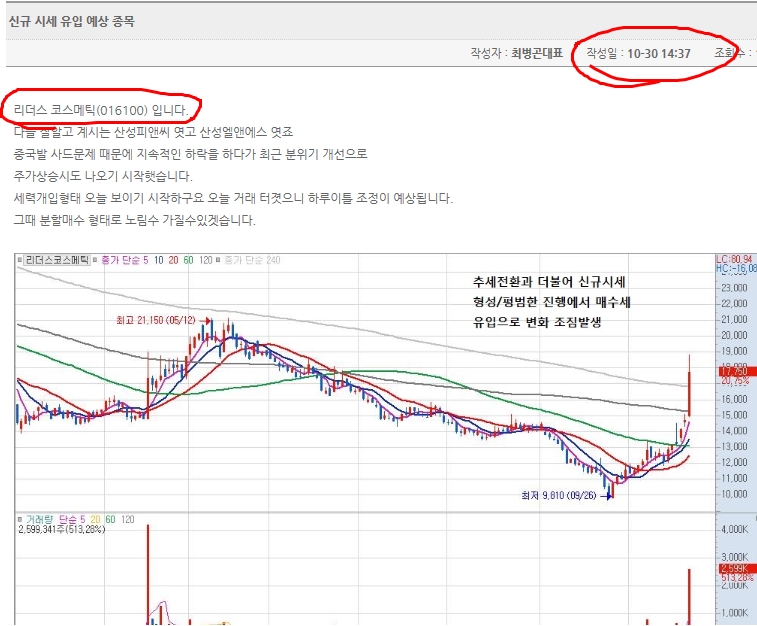Click the annotation line 유입으로 변화 조짐발생

[x=537, y=322]
